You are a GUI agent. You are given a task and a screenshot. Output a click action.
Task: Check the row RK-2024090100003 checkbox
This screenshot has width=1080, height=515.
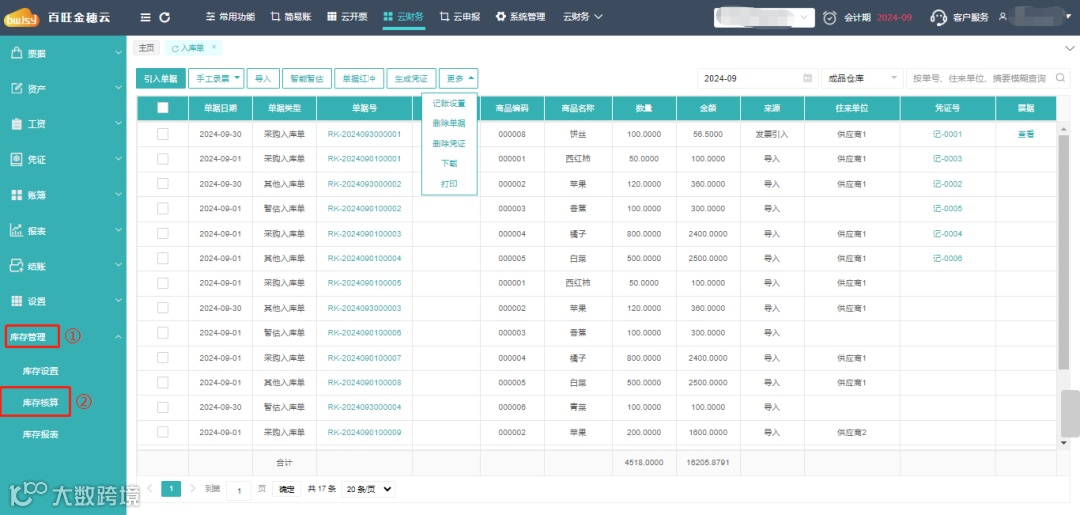(163, 233)
